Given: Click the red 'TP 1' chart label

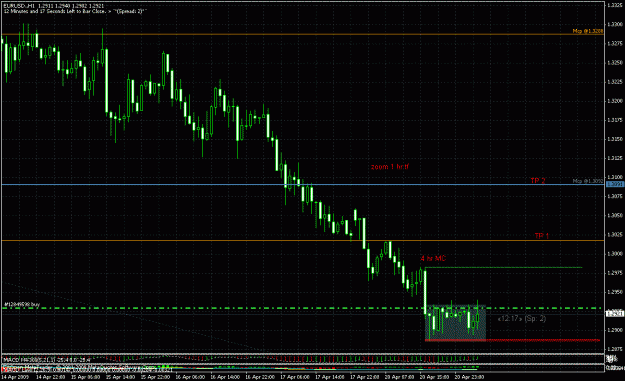Looking at the screenshot, I should click(x=542, y=236).
